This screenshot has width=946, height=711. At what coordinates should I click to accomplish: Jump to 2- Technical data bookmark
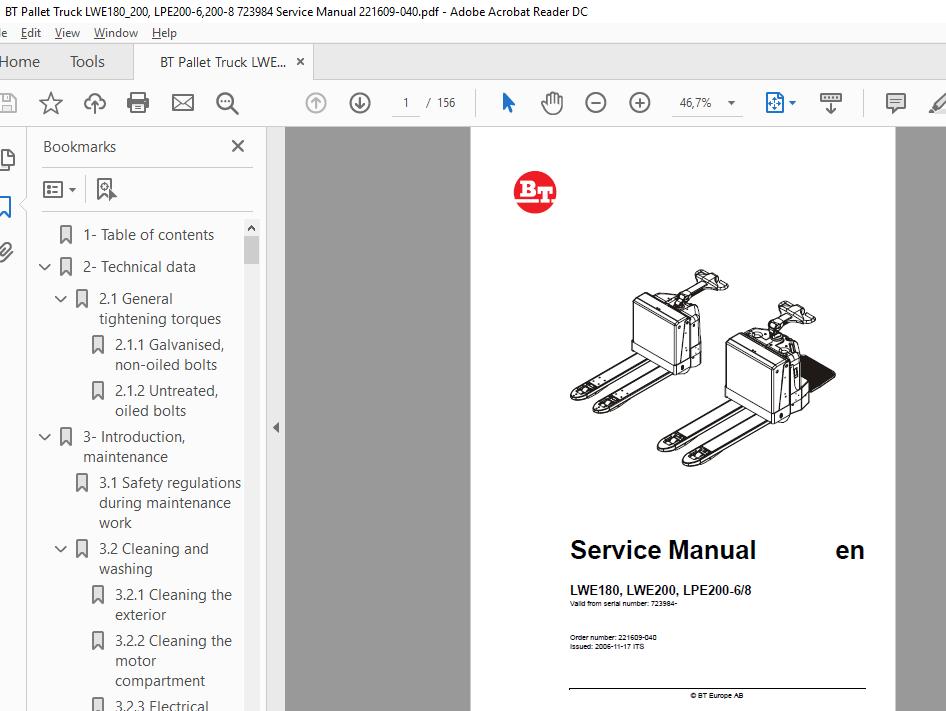(x=139, y=267)
